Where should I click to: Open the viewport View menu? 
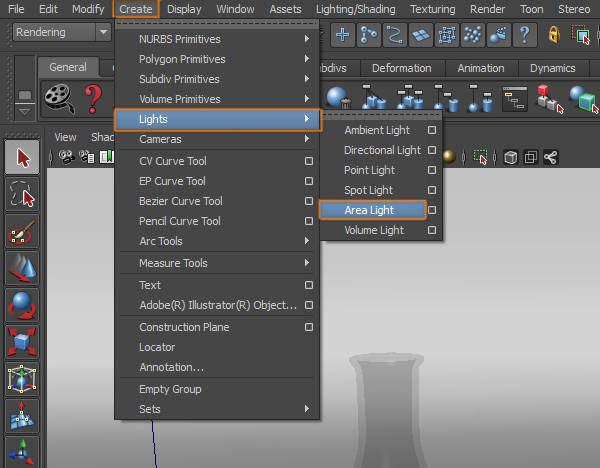tap(65, 137)
